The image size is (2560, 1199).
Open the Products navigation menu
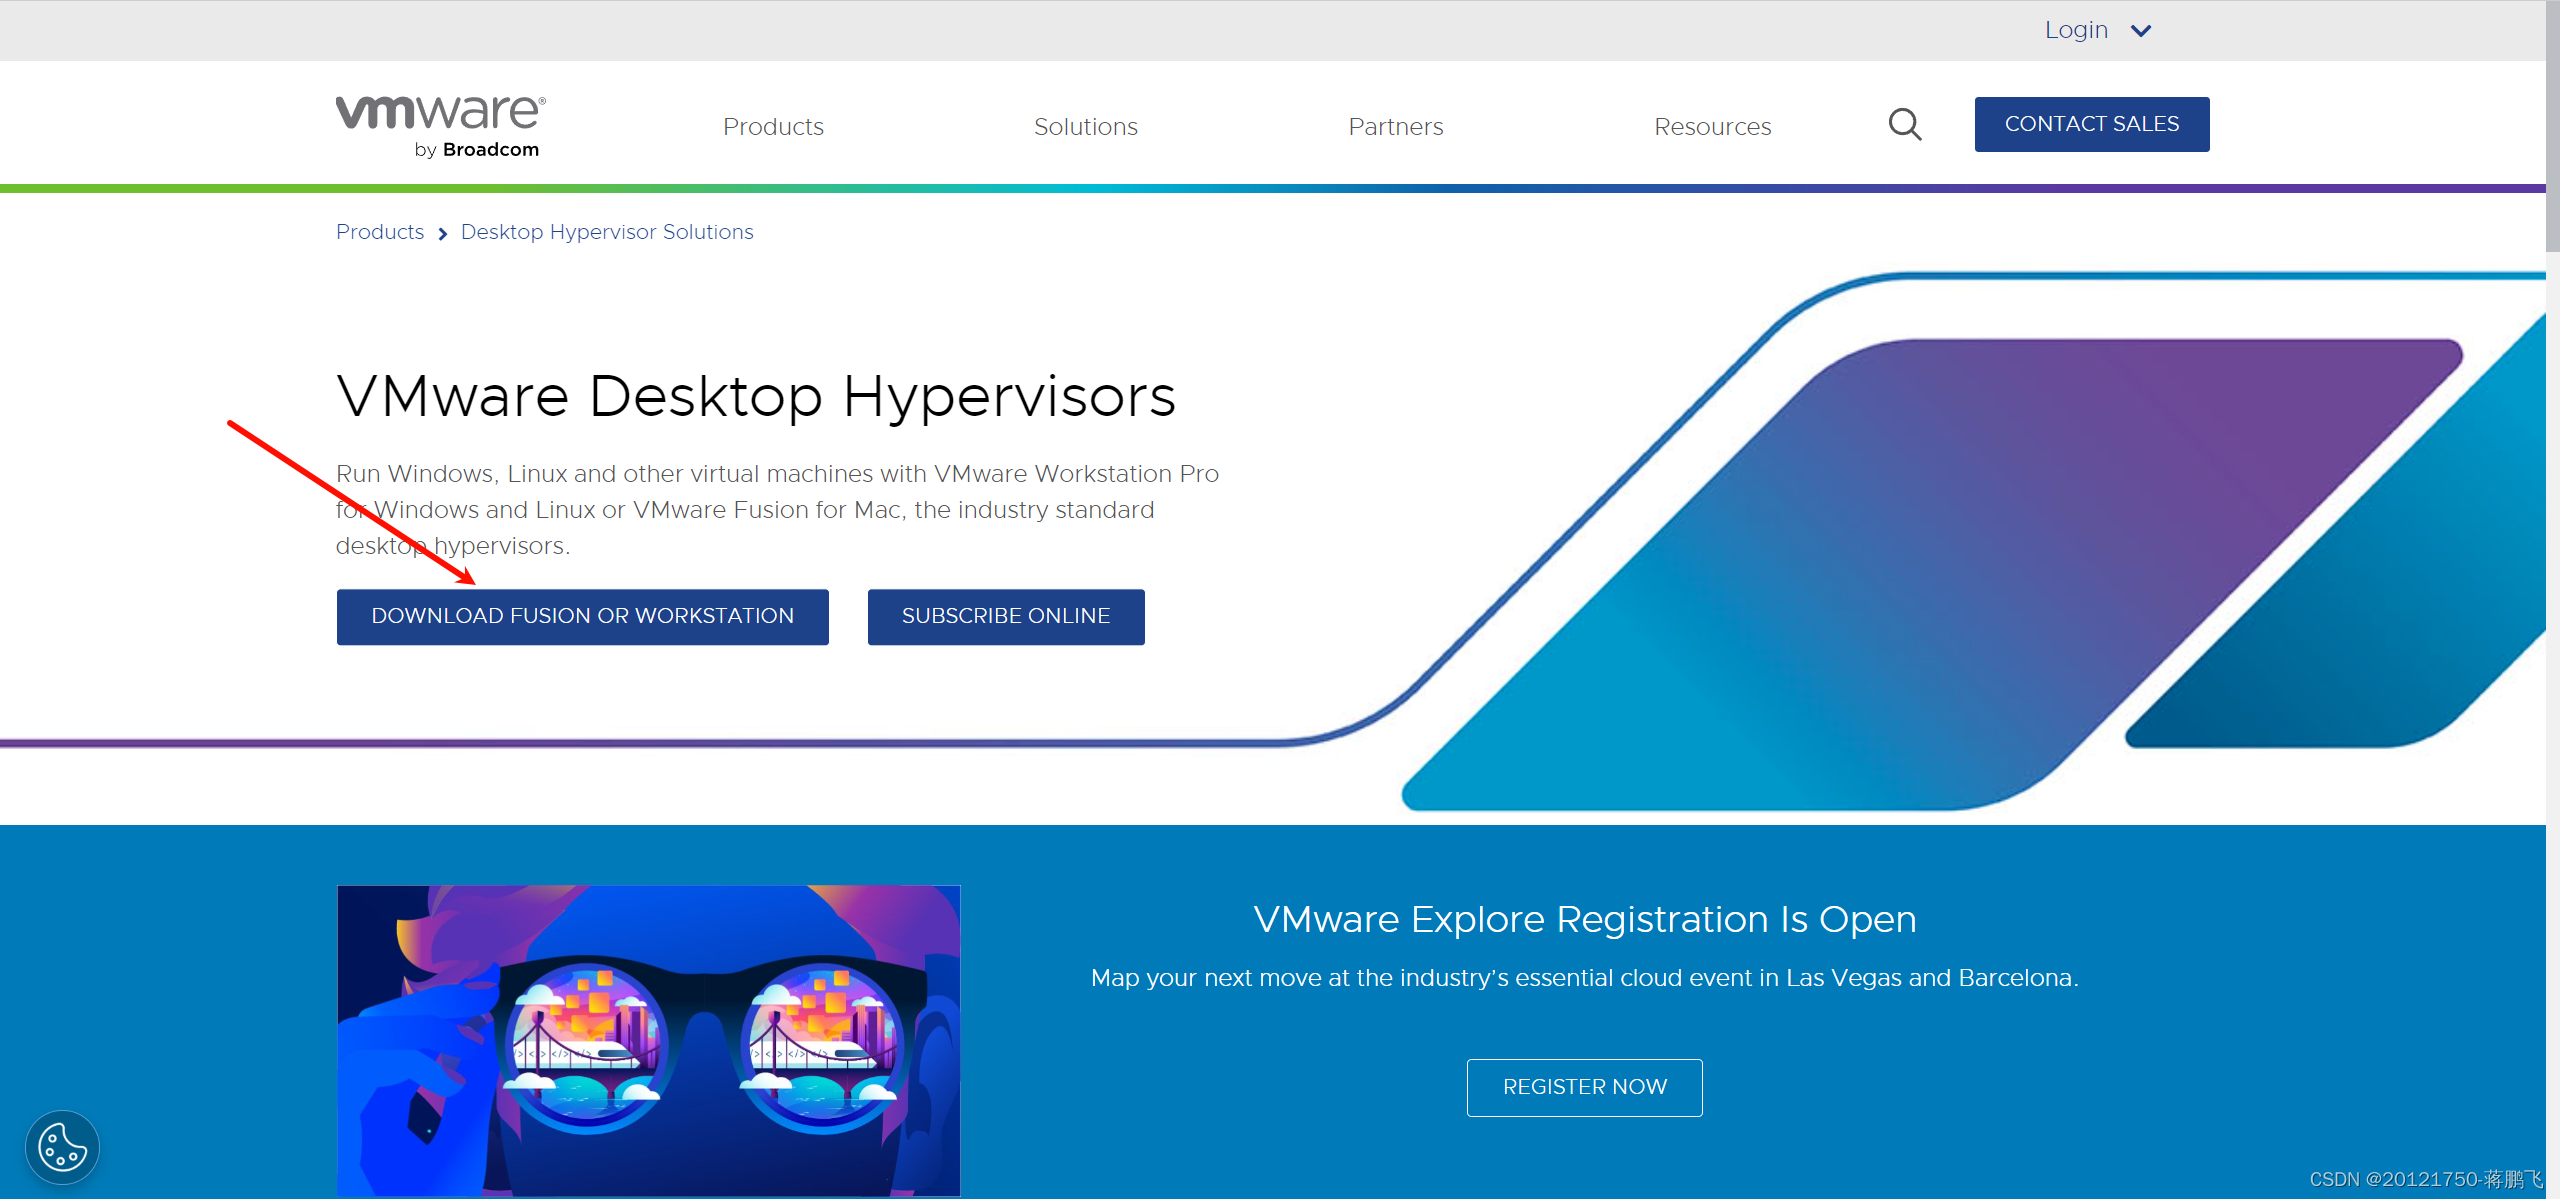[x=773, y=127]
